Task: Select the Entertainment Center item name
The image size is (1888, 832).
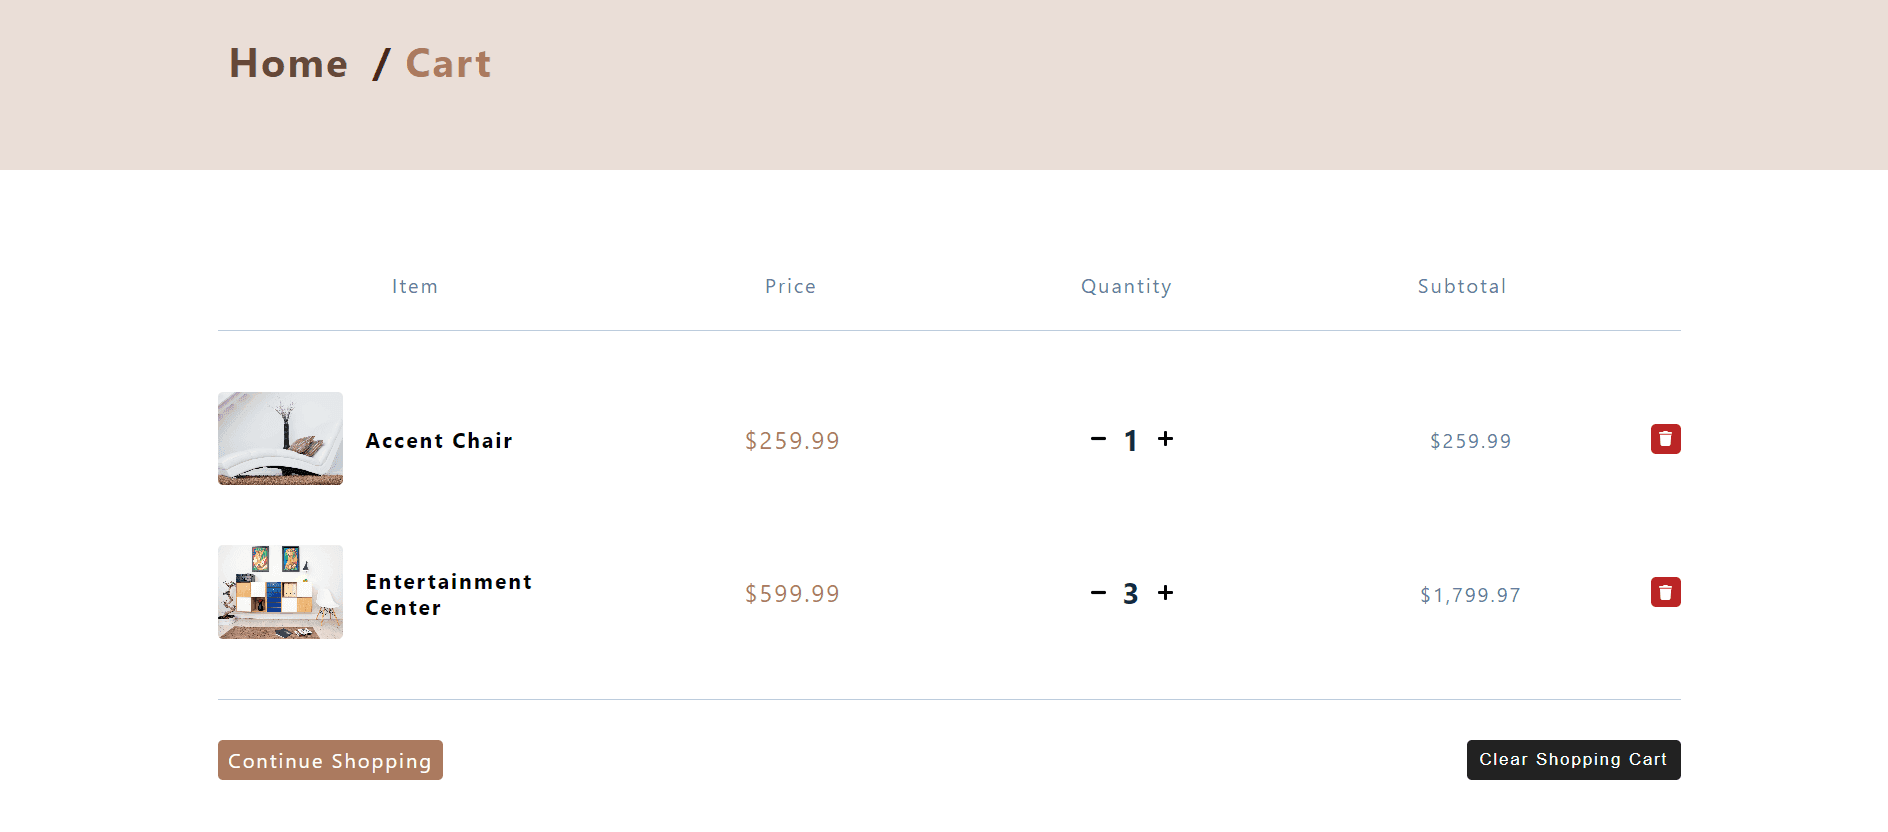Action: (x=449, y=595)
